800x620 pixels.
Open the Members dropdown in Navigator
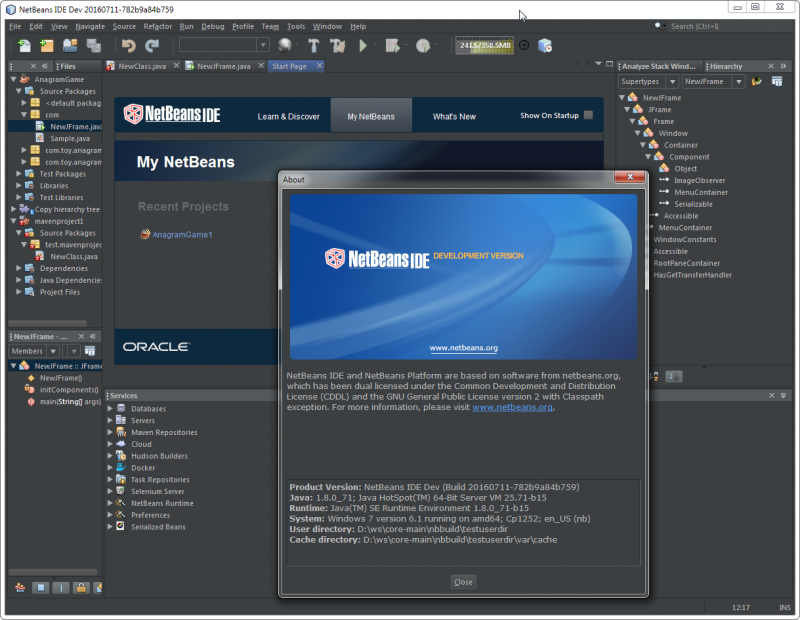coord(33,351)
